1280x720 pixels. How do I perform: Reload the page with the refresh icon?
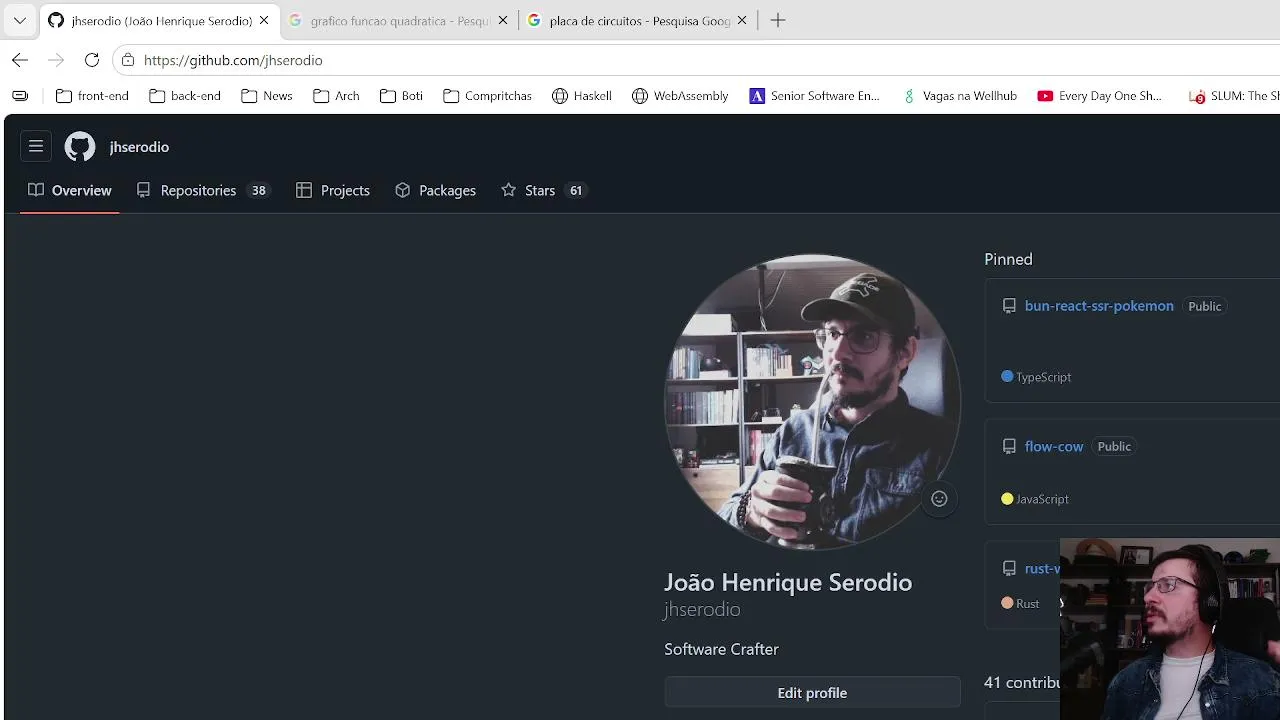tap(92, 60)
